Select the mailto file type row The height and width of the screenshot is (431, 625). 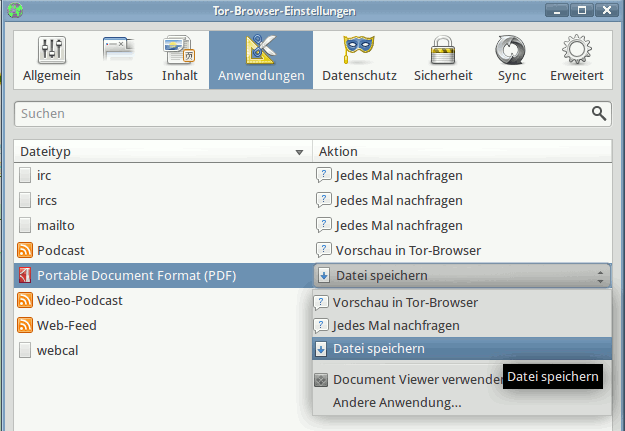coord(313,225)
